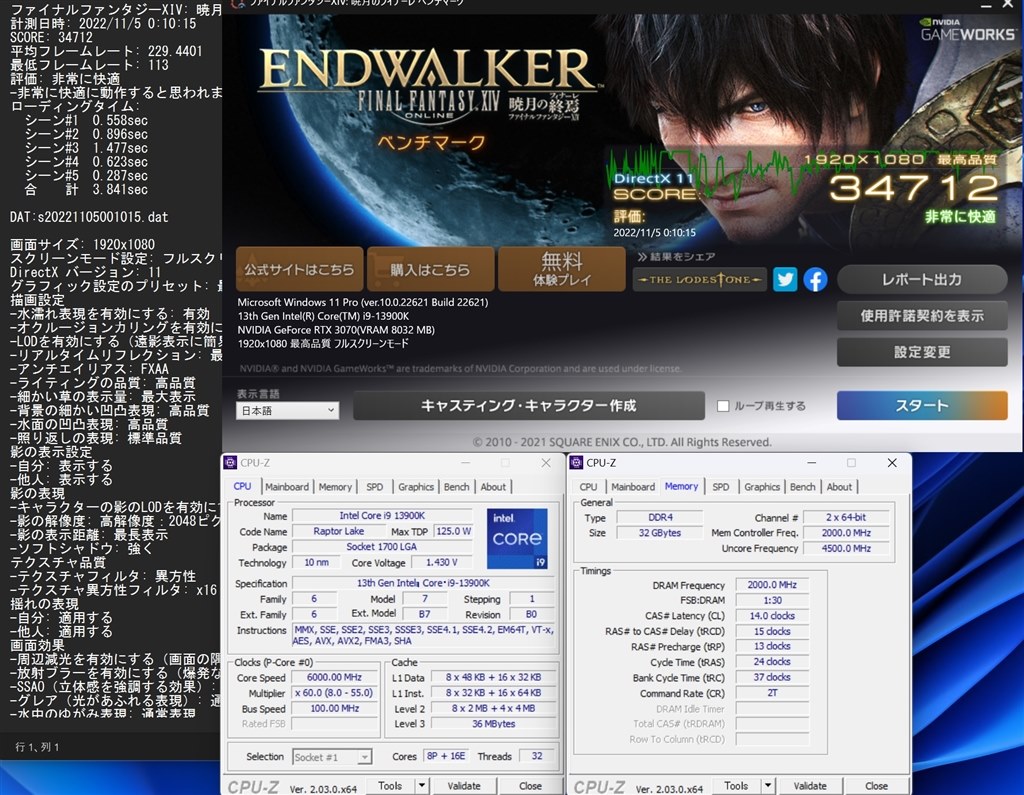Open SPD tab in left CPU-Z window
Viewport: 1024px width, 795px height.
pos(375,487)
